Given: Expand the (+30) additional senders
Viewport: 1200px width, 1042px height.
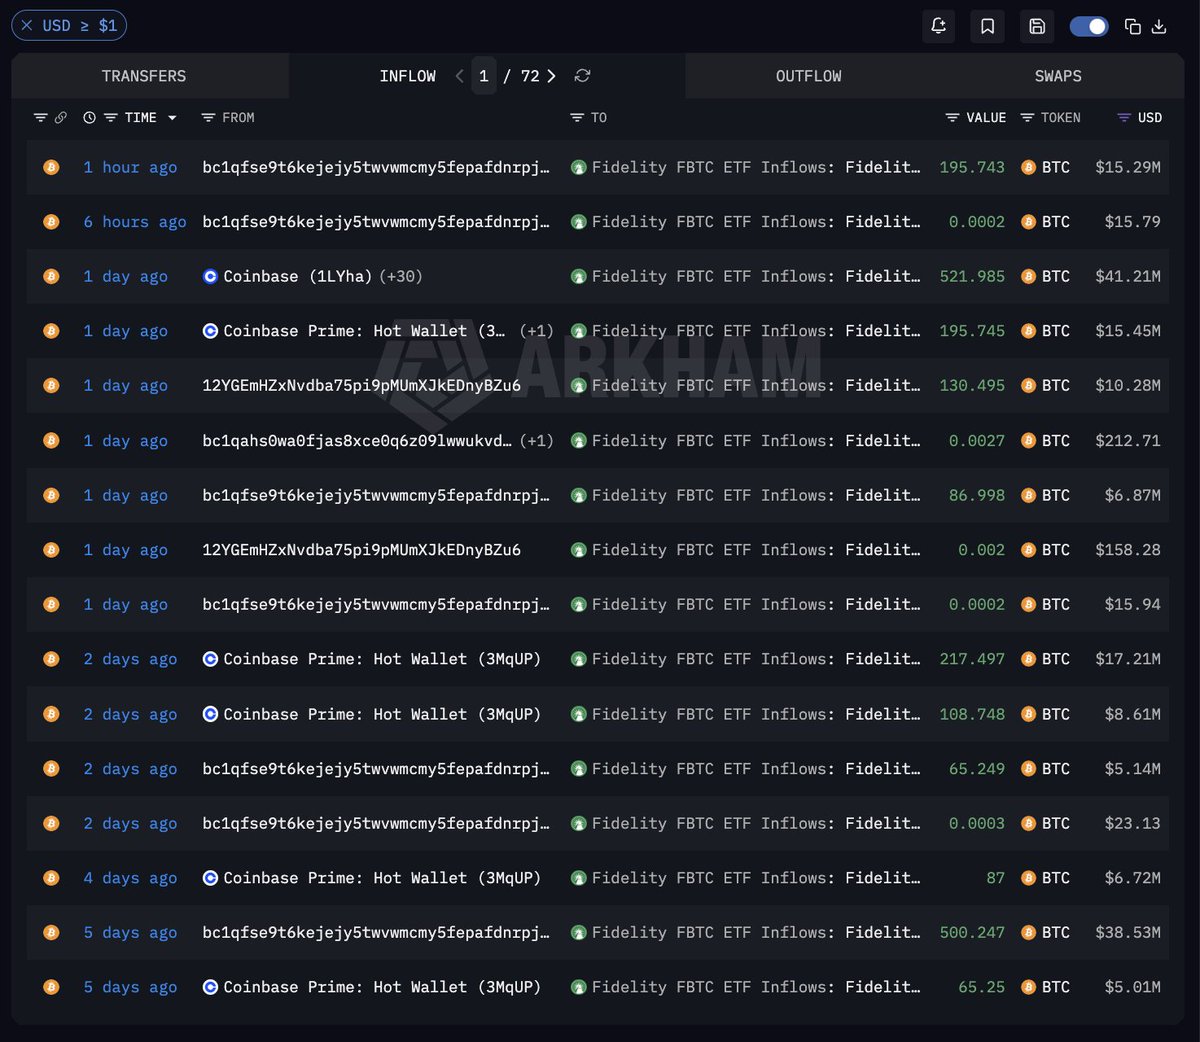Looking at the screenshot, I should point(401,276).
